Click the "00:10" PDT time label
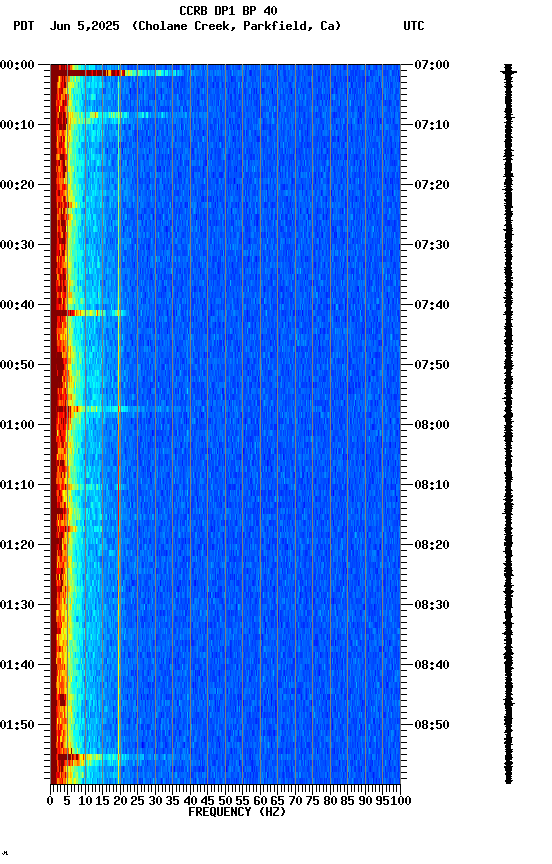The width and height of the screenshot is (552, 864). pyautogui.click(x=17, y=125)
